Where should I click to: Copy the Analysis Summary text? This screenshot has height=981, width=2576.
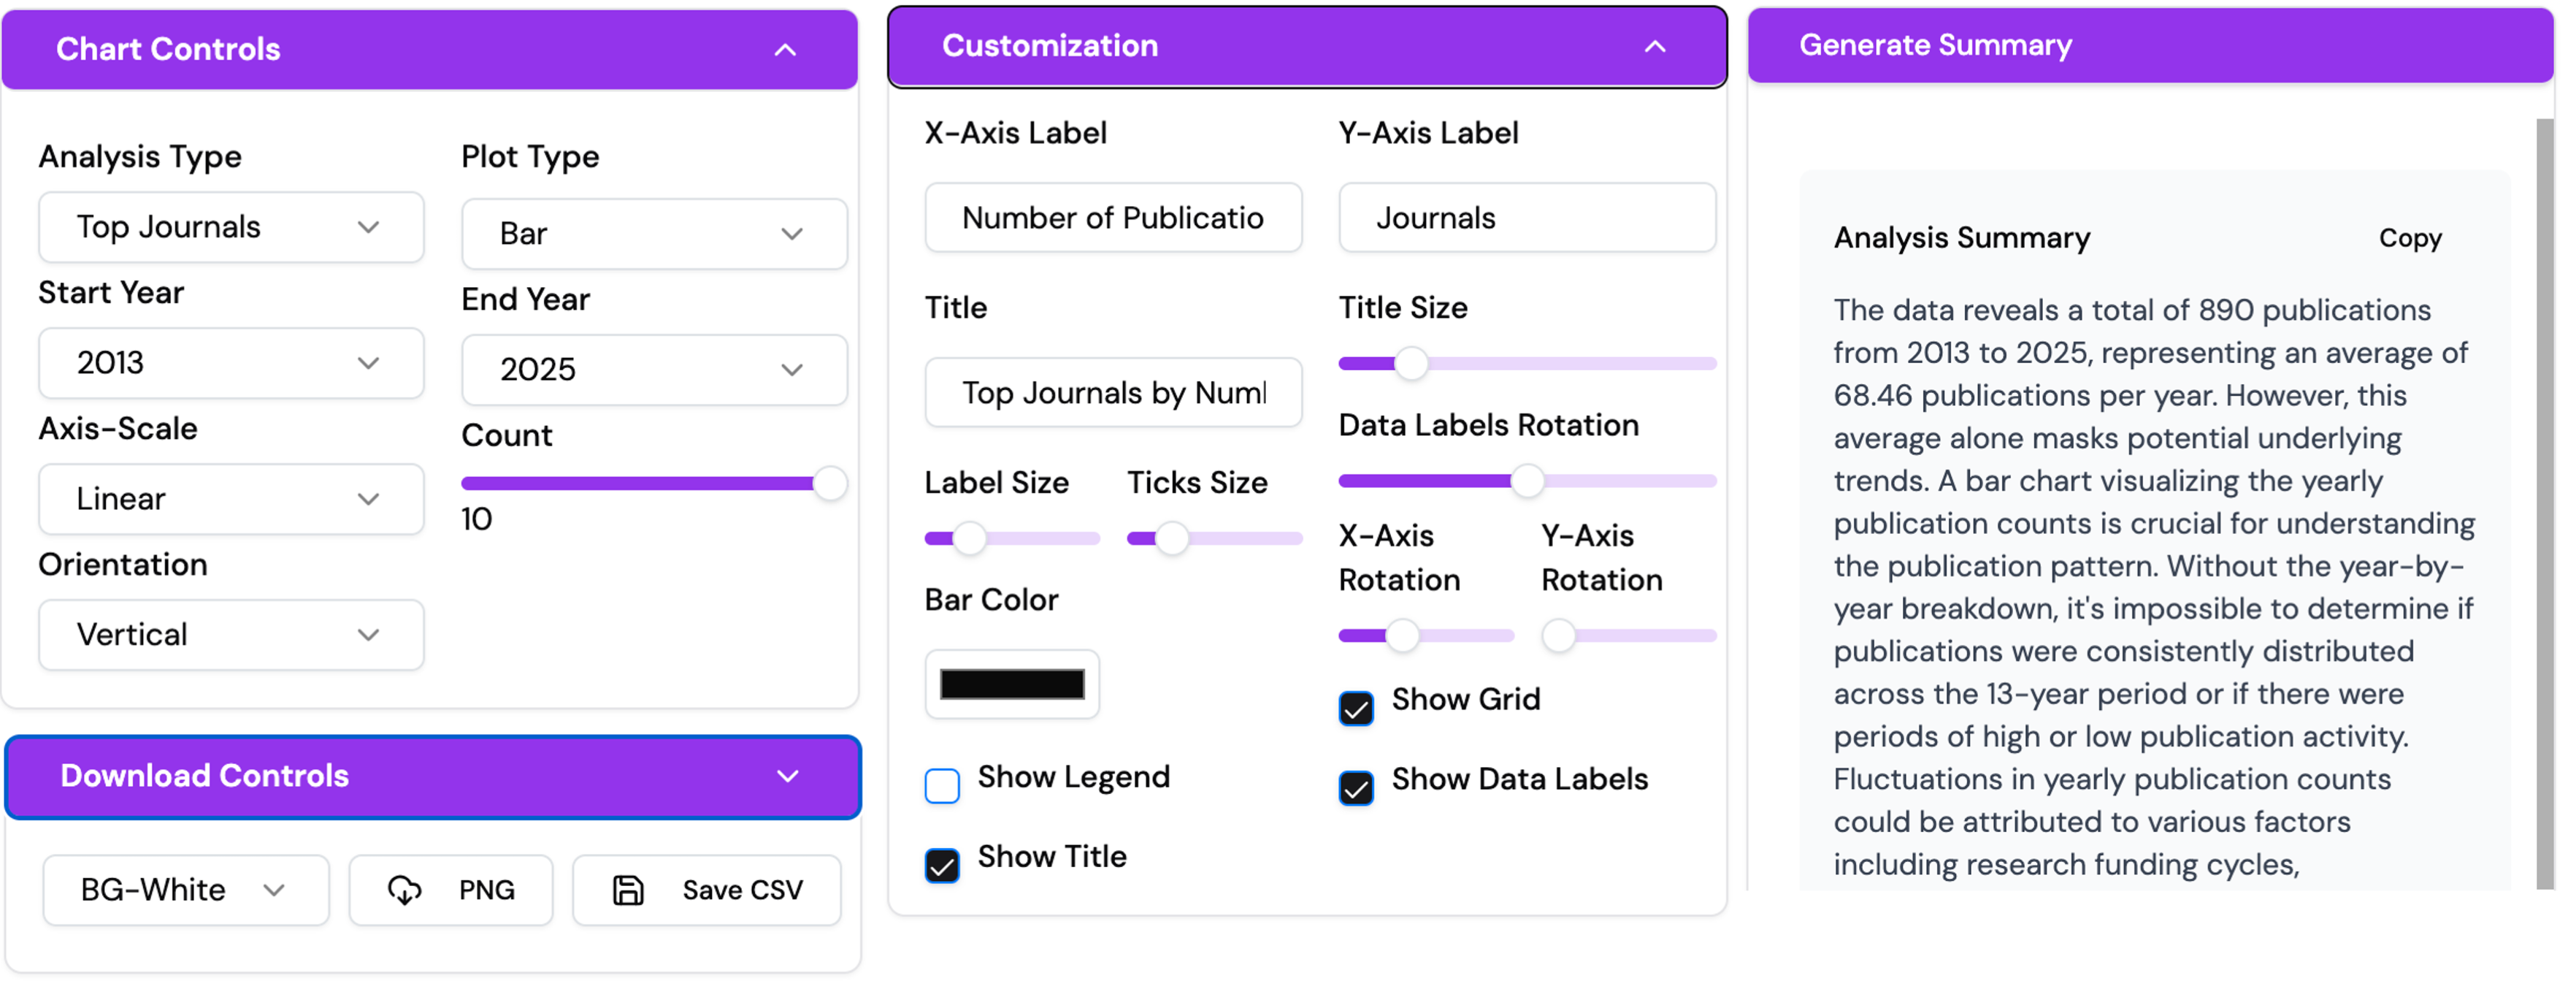(2409, 238)
